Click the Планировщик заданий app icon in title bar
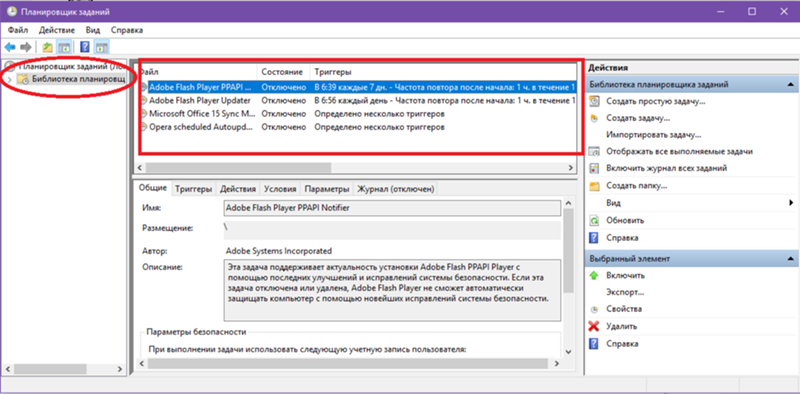Image resolution: width=800 pixels, height=394 pixels. point(11,11)
